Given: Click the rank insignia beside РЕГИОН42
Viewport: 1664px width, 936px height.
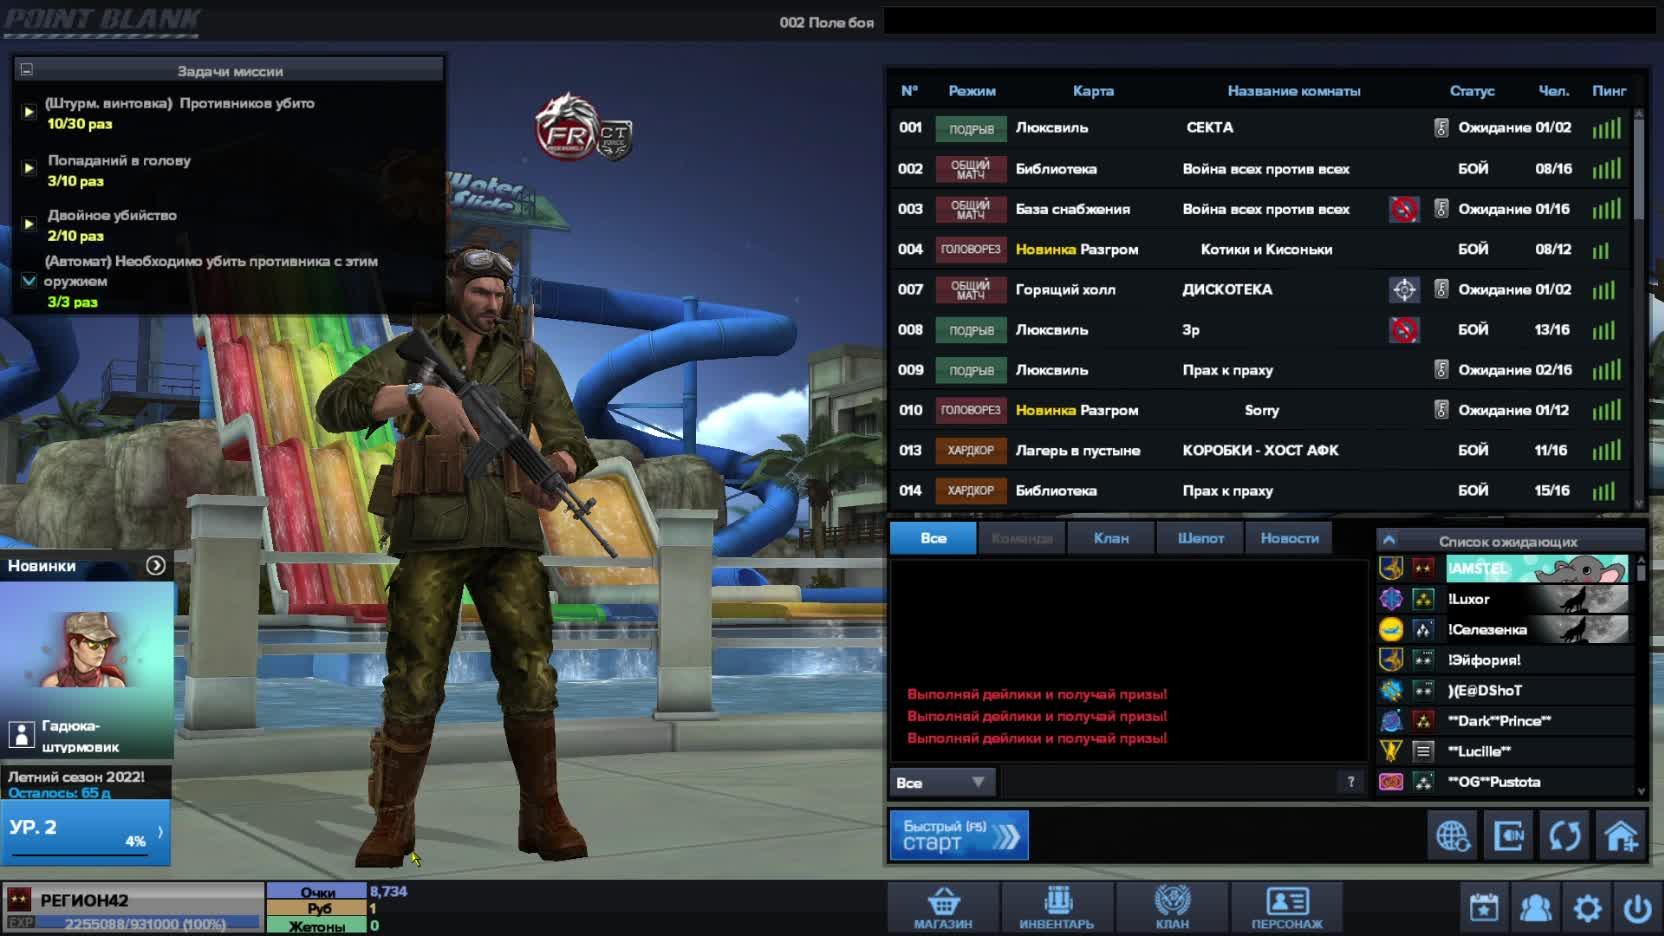Looking at the screenshot, I should (x=19, y=900).
